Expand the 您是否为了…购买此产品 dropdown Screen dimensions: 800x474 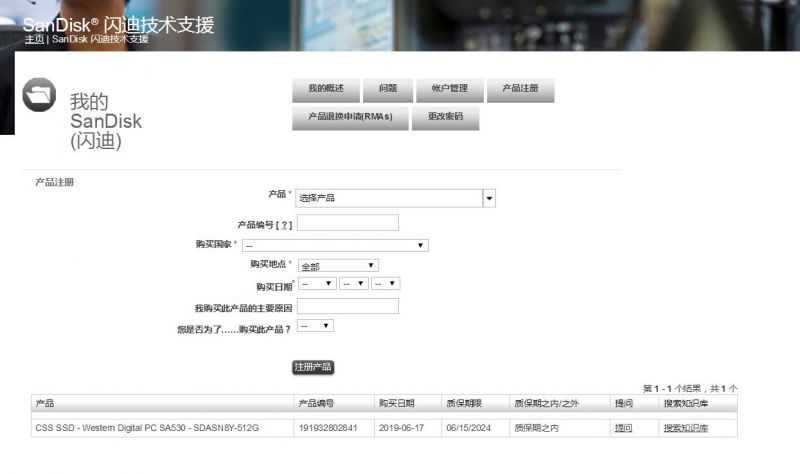(x=315, y=326)
